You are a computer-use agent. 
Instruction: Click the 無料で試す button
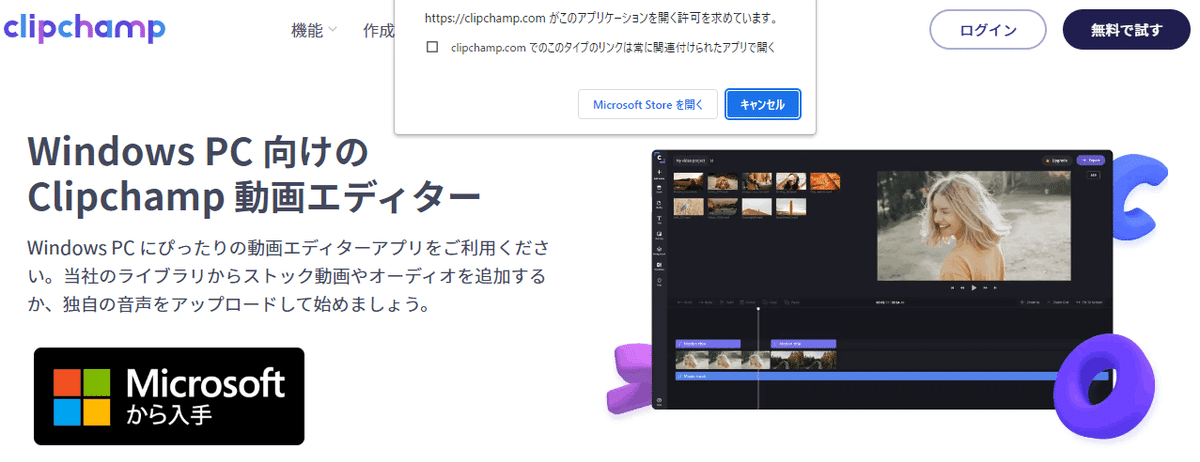[x=1127, y=29]
